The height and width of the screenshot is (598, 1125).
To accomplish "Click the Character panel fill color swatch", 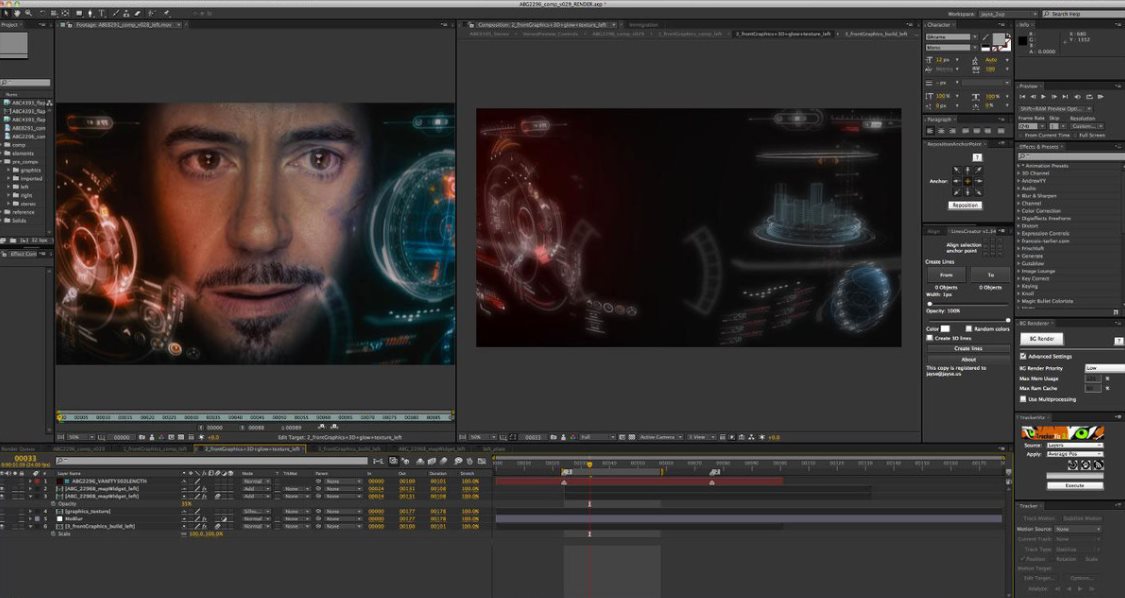I will pyautogui.click(x=999, y=39).
